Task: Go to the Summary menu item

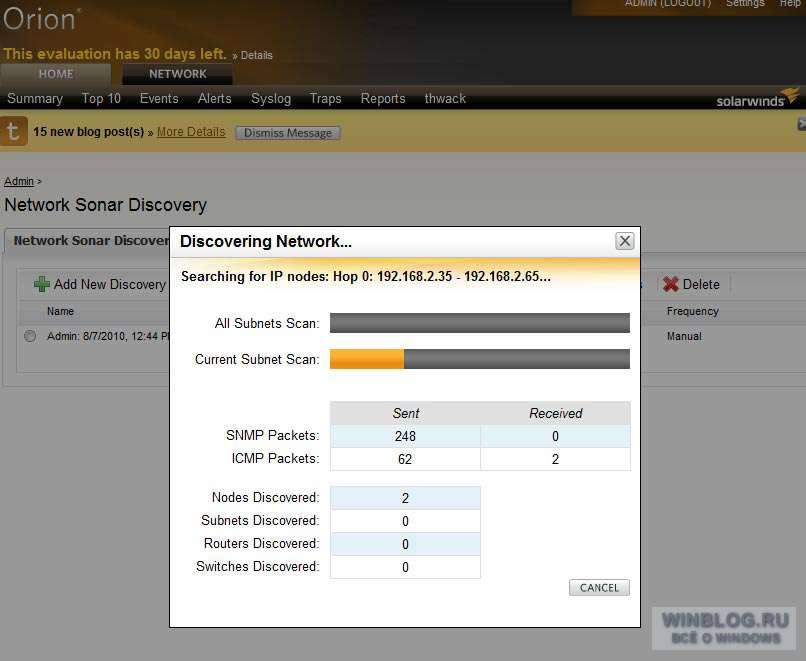Action: pyautogui.click(x=35, y=98)
